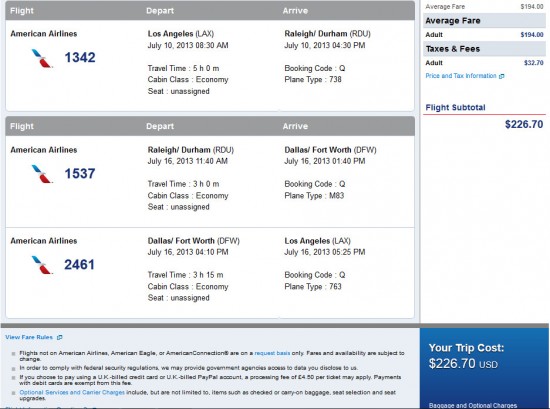Click the Depart column header of the return flight
This screenshot has height=409, width=550.
160,126
